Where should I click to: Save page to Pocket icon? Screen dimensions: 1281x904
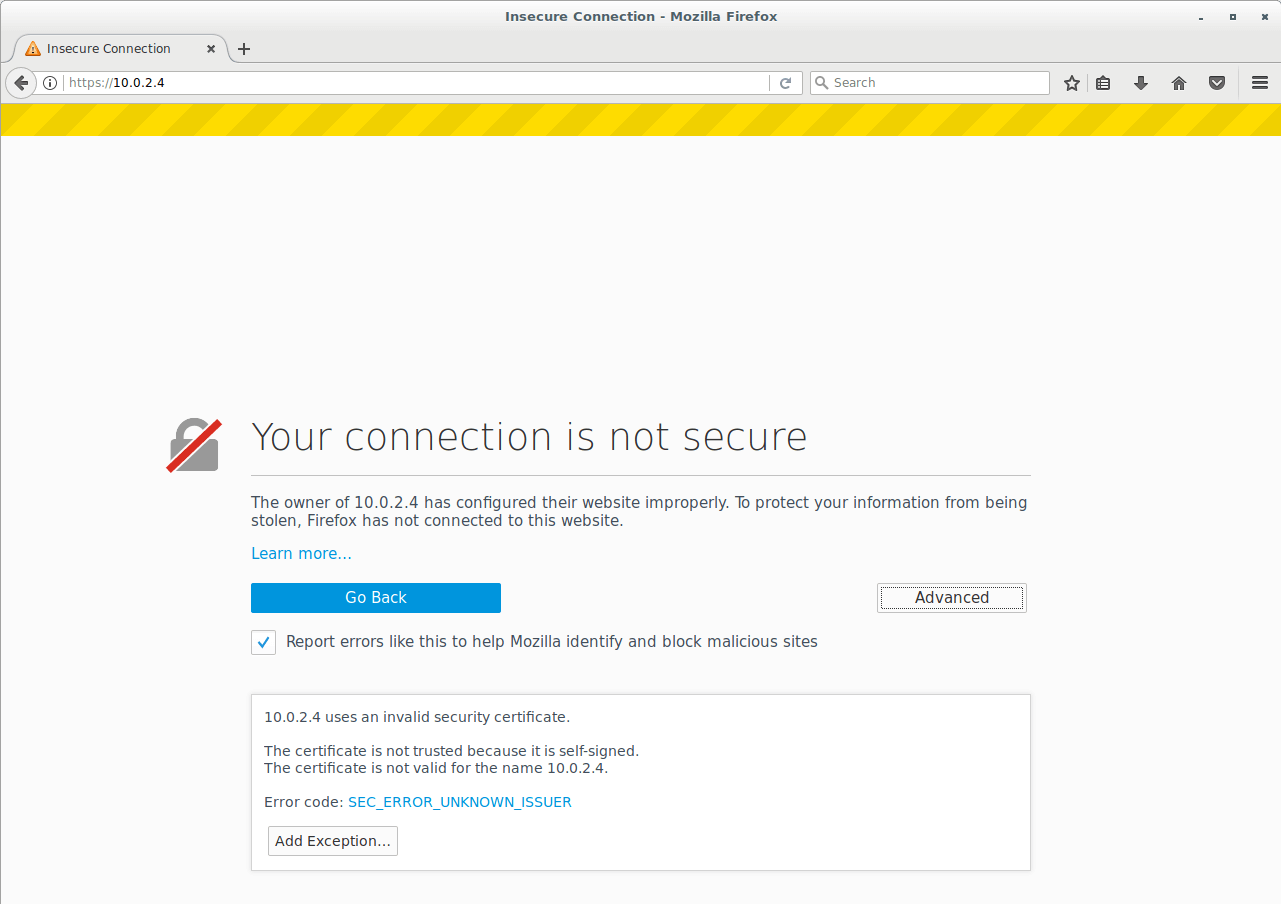click(x=1217, y=83)
